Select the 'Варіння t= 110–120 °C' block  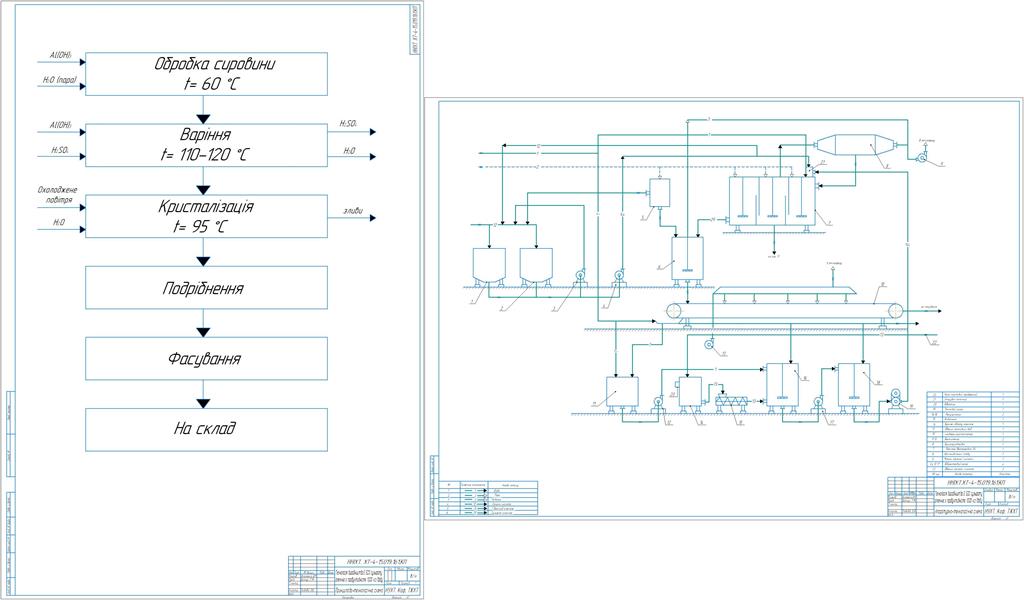206,145
